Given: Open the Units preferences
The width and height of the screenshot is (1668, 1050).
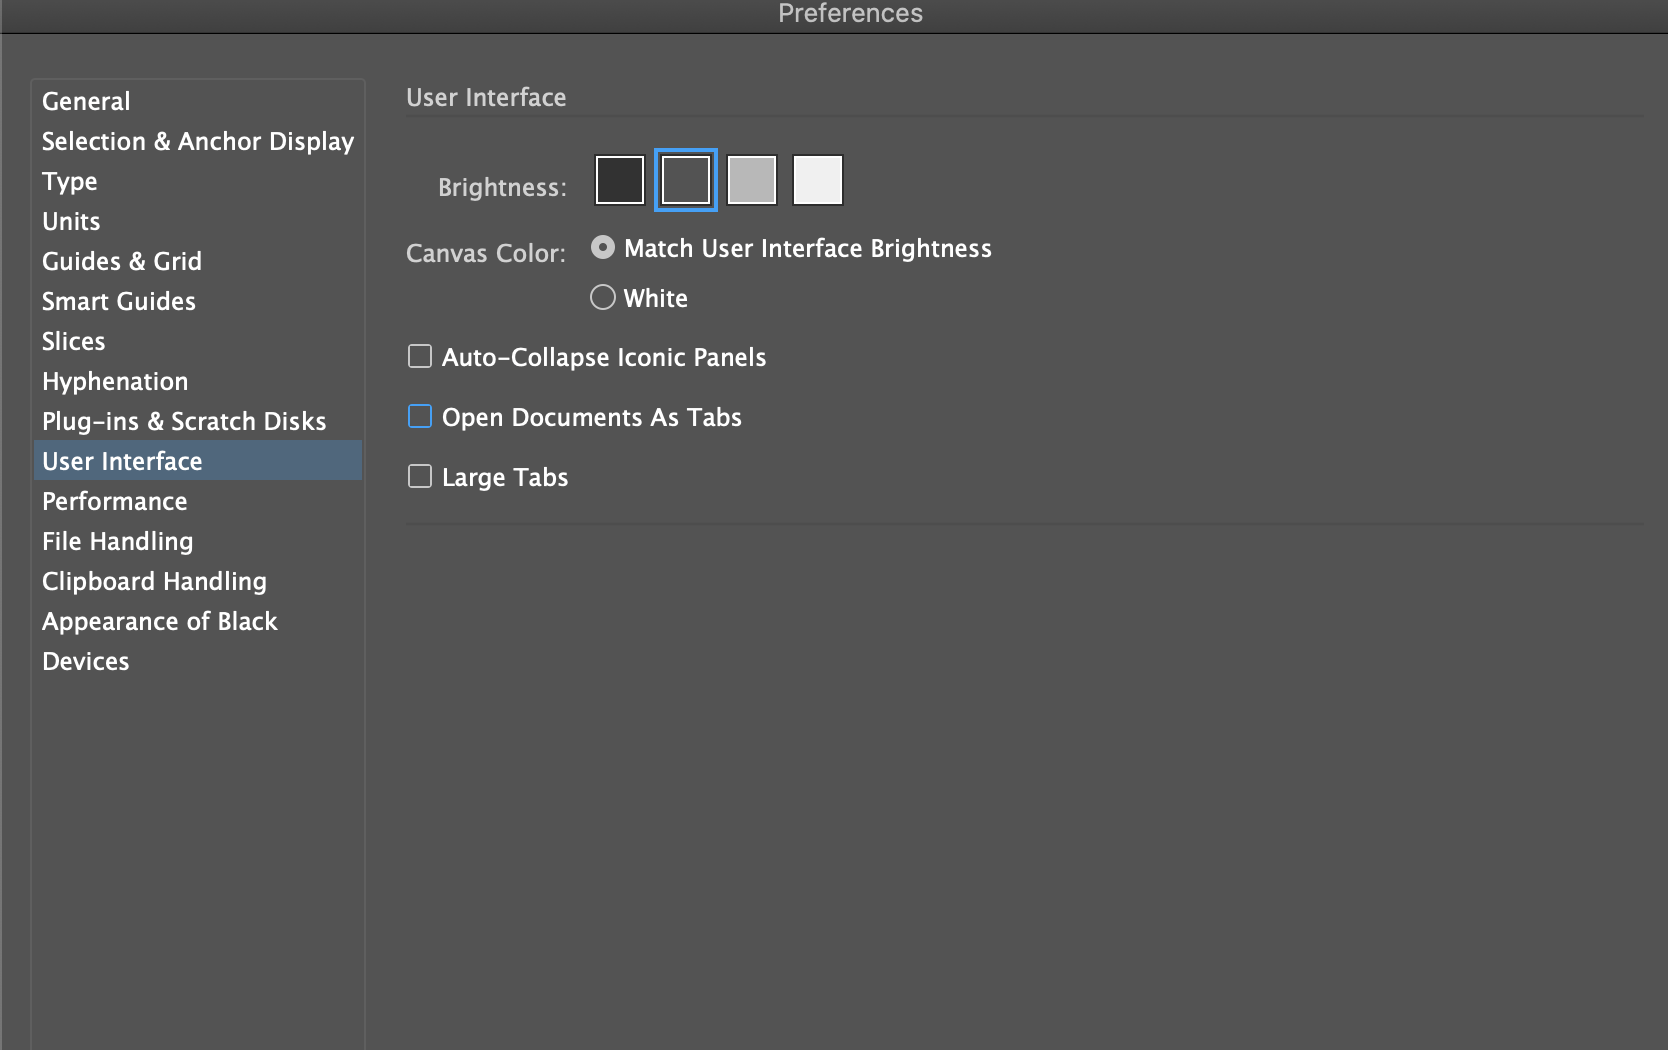Looking at the screenshot, I should point(70,221).
